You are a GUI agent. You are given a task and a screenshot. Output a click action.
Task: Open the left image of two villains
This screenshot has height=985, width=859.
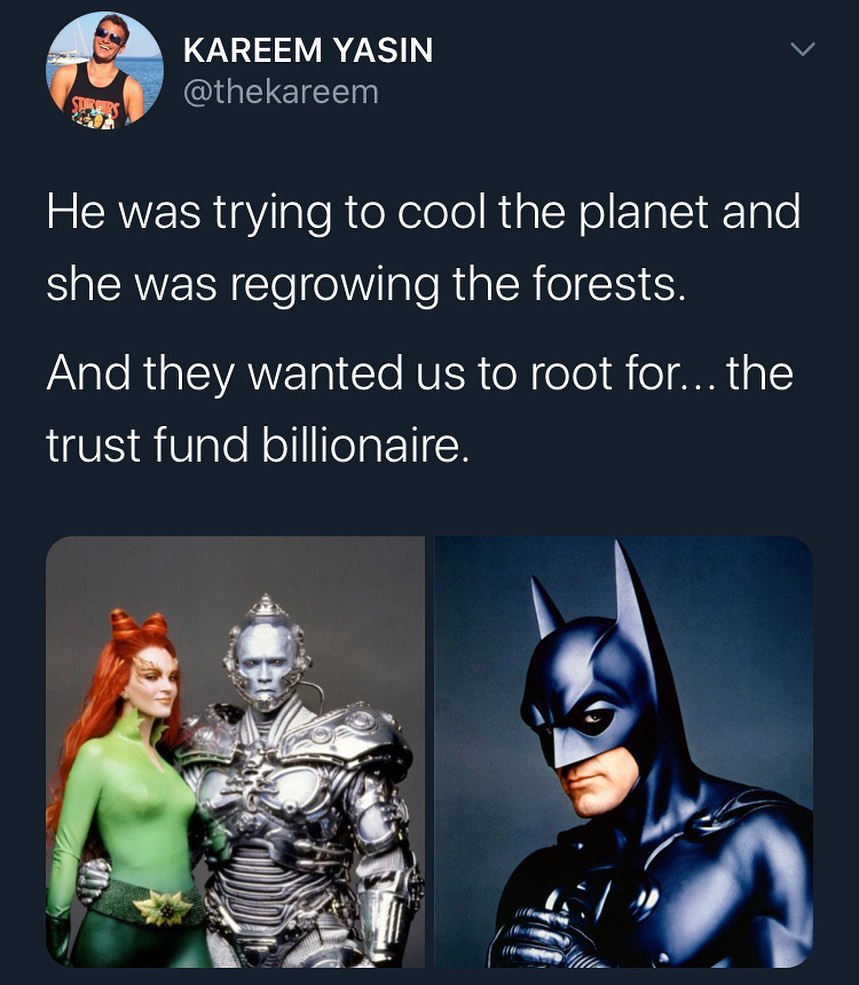[235, 752]
